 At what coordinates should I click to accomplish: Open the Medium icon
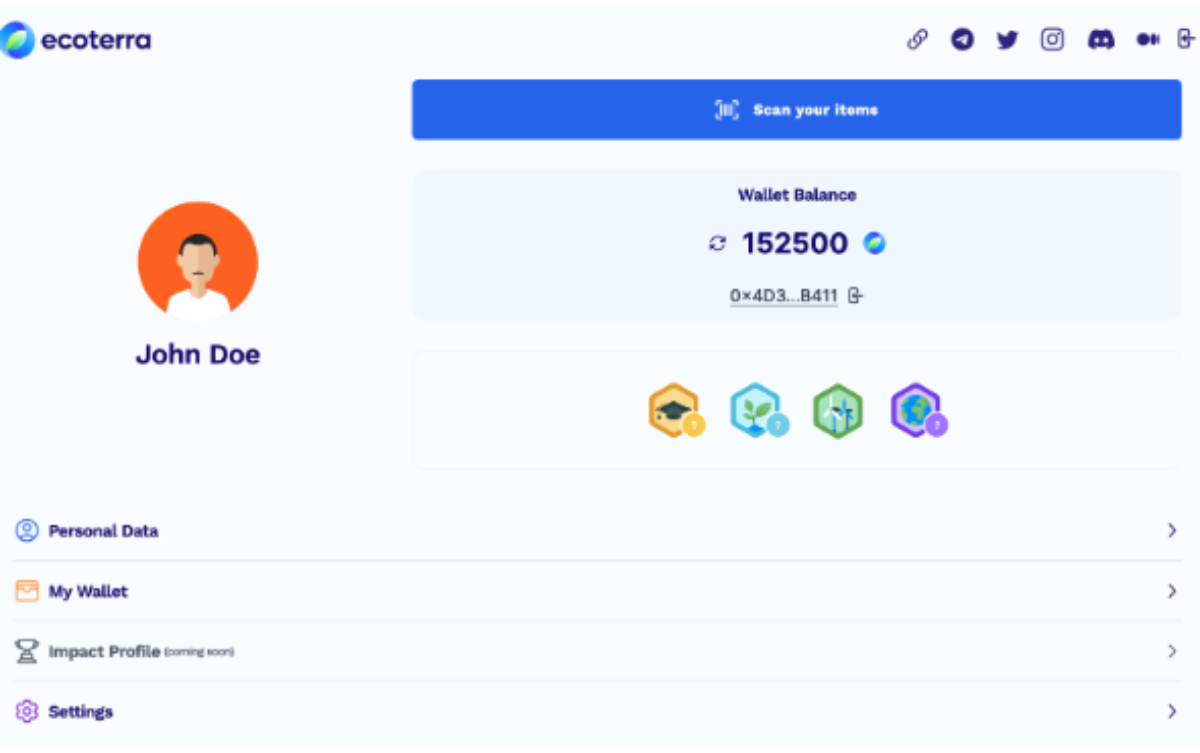tap(1147, 40)
